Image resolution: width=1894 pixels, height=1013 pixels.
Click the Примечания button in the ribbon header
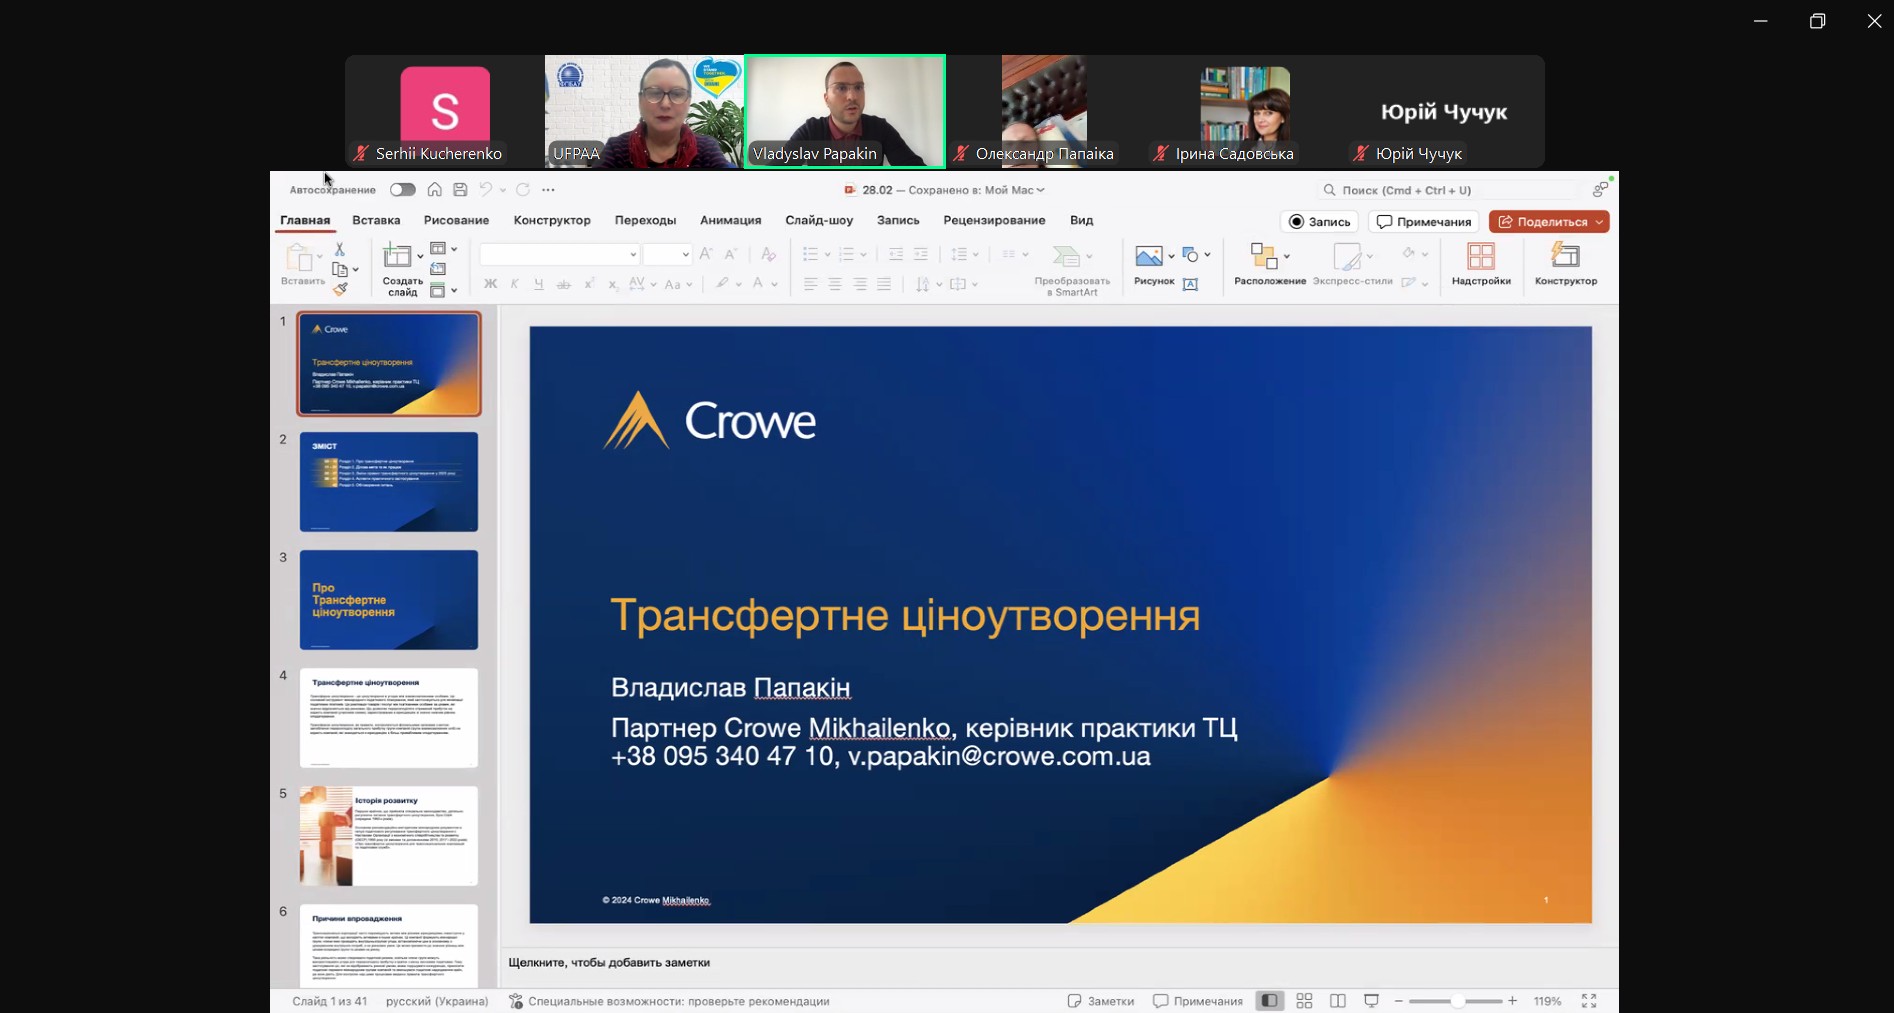[x=1424, y=222]
